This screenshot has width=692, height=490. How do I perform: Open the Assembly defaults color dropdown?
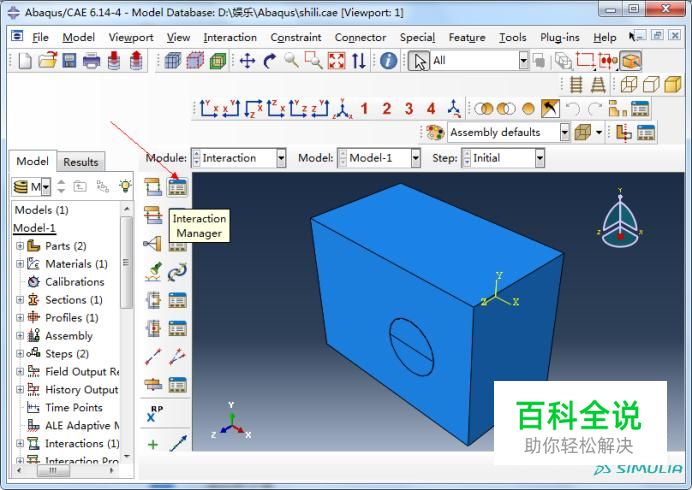pos(564,132)
